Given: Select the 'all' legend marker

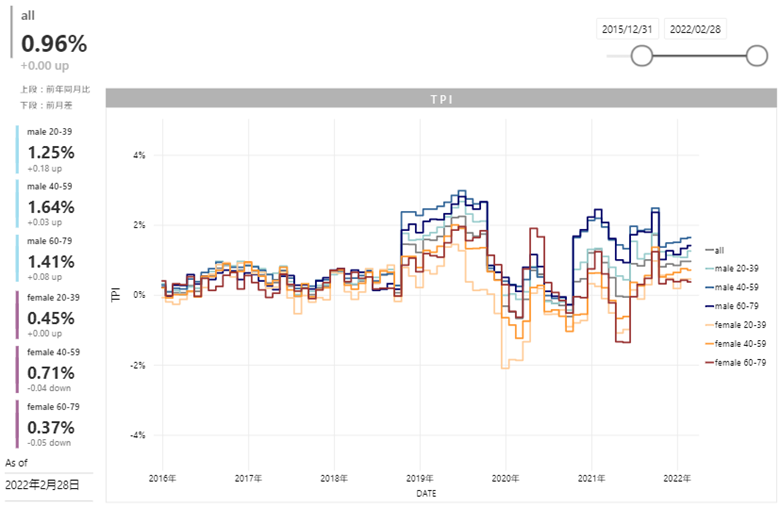Looking at the screenshot, I should pyautogui.click(x=710, y=250).
